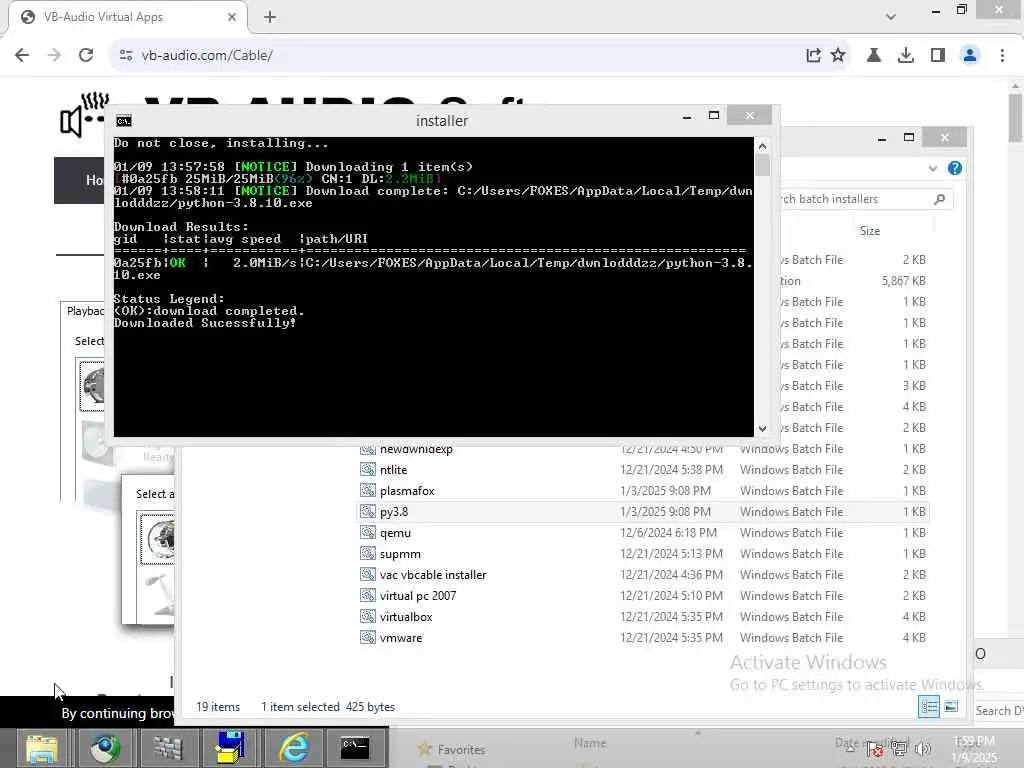Image resolution: width=1024 pixels, height=768 pixels.
Task: Click the page vertical scrollbar in Chrome
Action: (x=1015, y=118)
